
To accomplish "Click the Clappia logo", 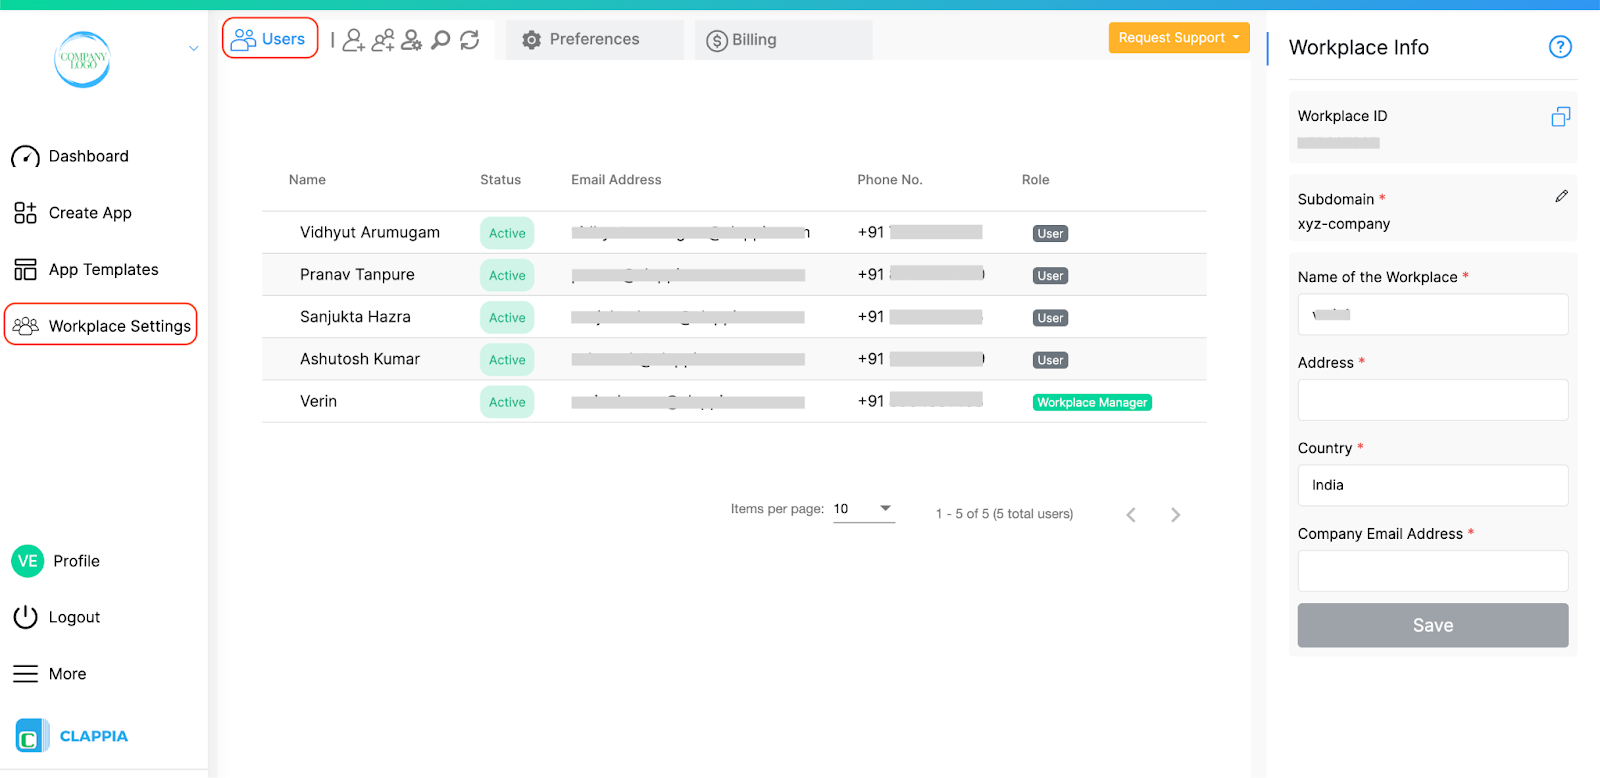I will (72, 736).
